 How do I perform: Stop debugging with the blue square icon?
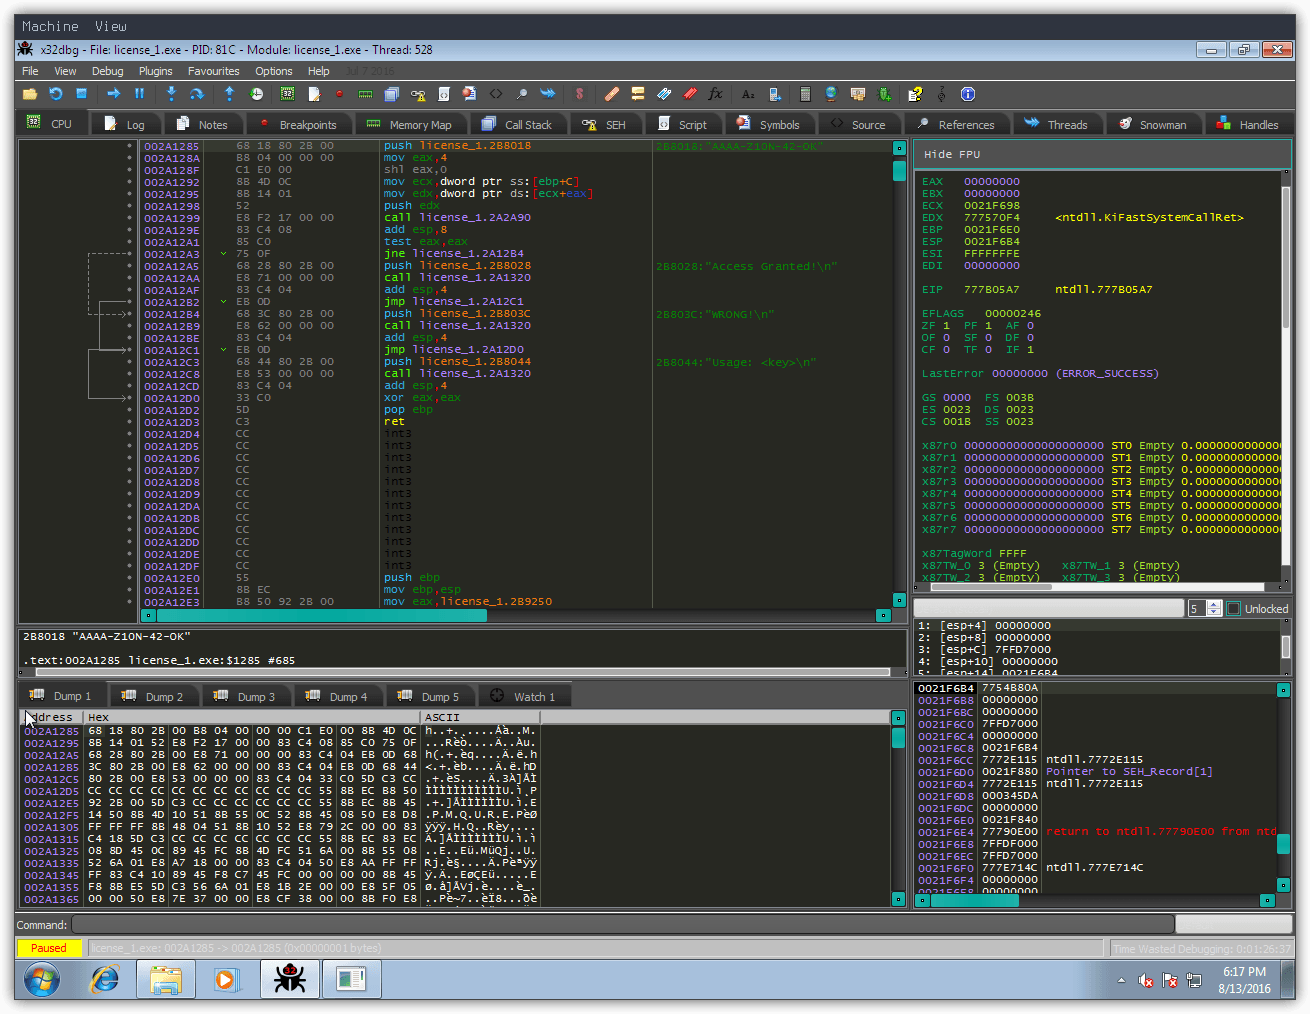tap(82, 94)
